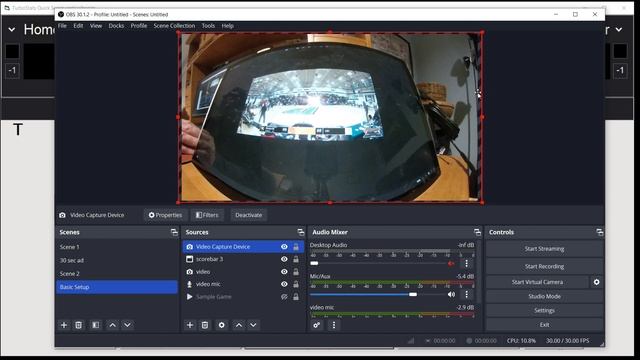The height and width of the screenshot is (360, 640).
Task: Lock the Sample Game source
Action: (x=296, y=297)
